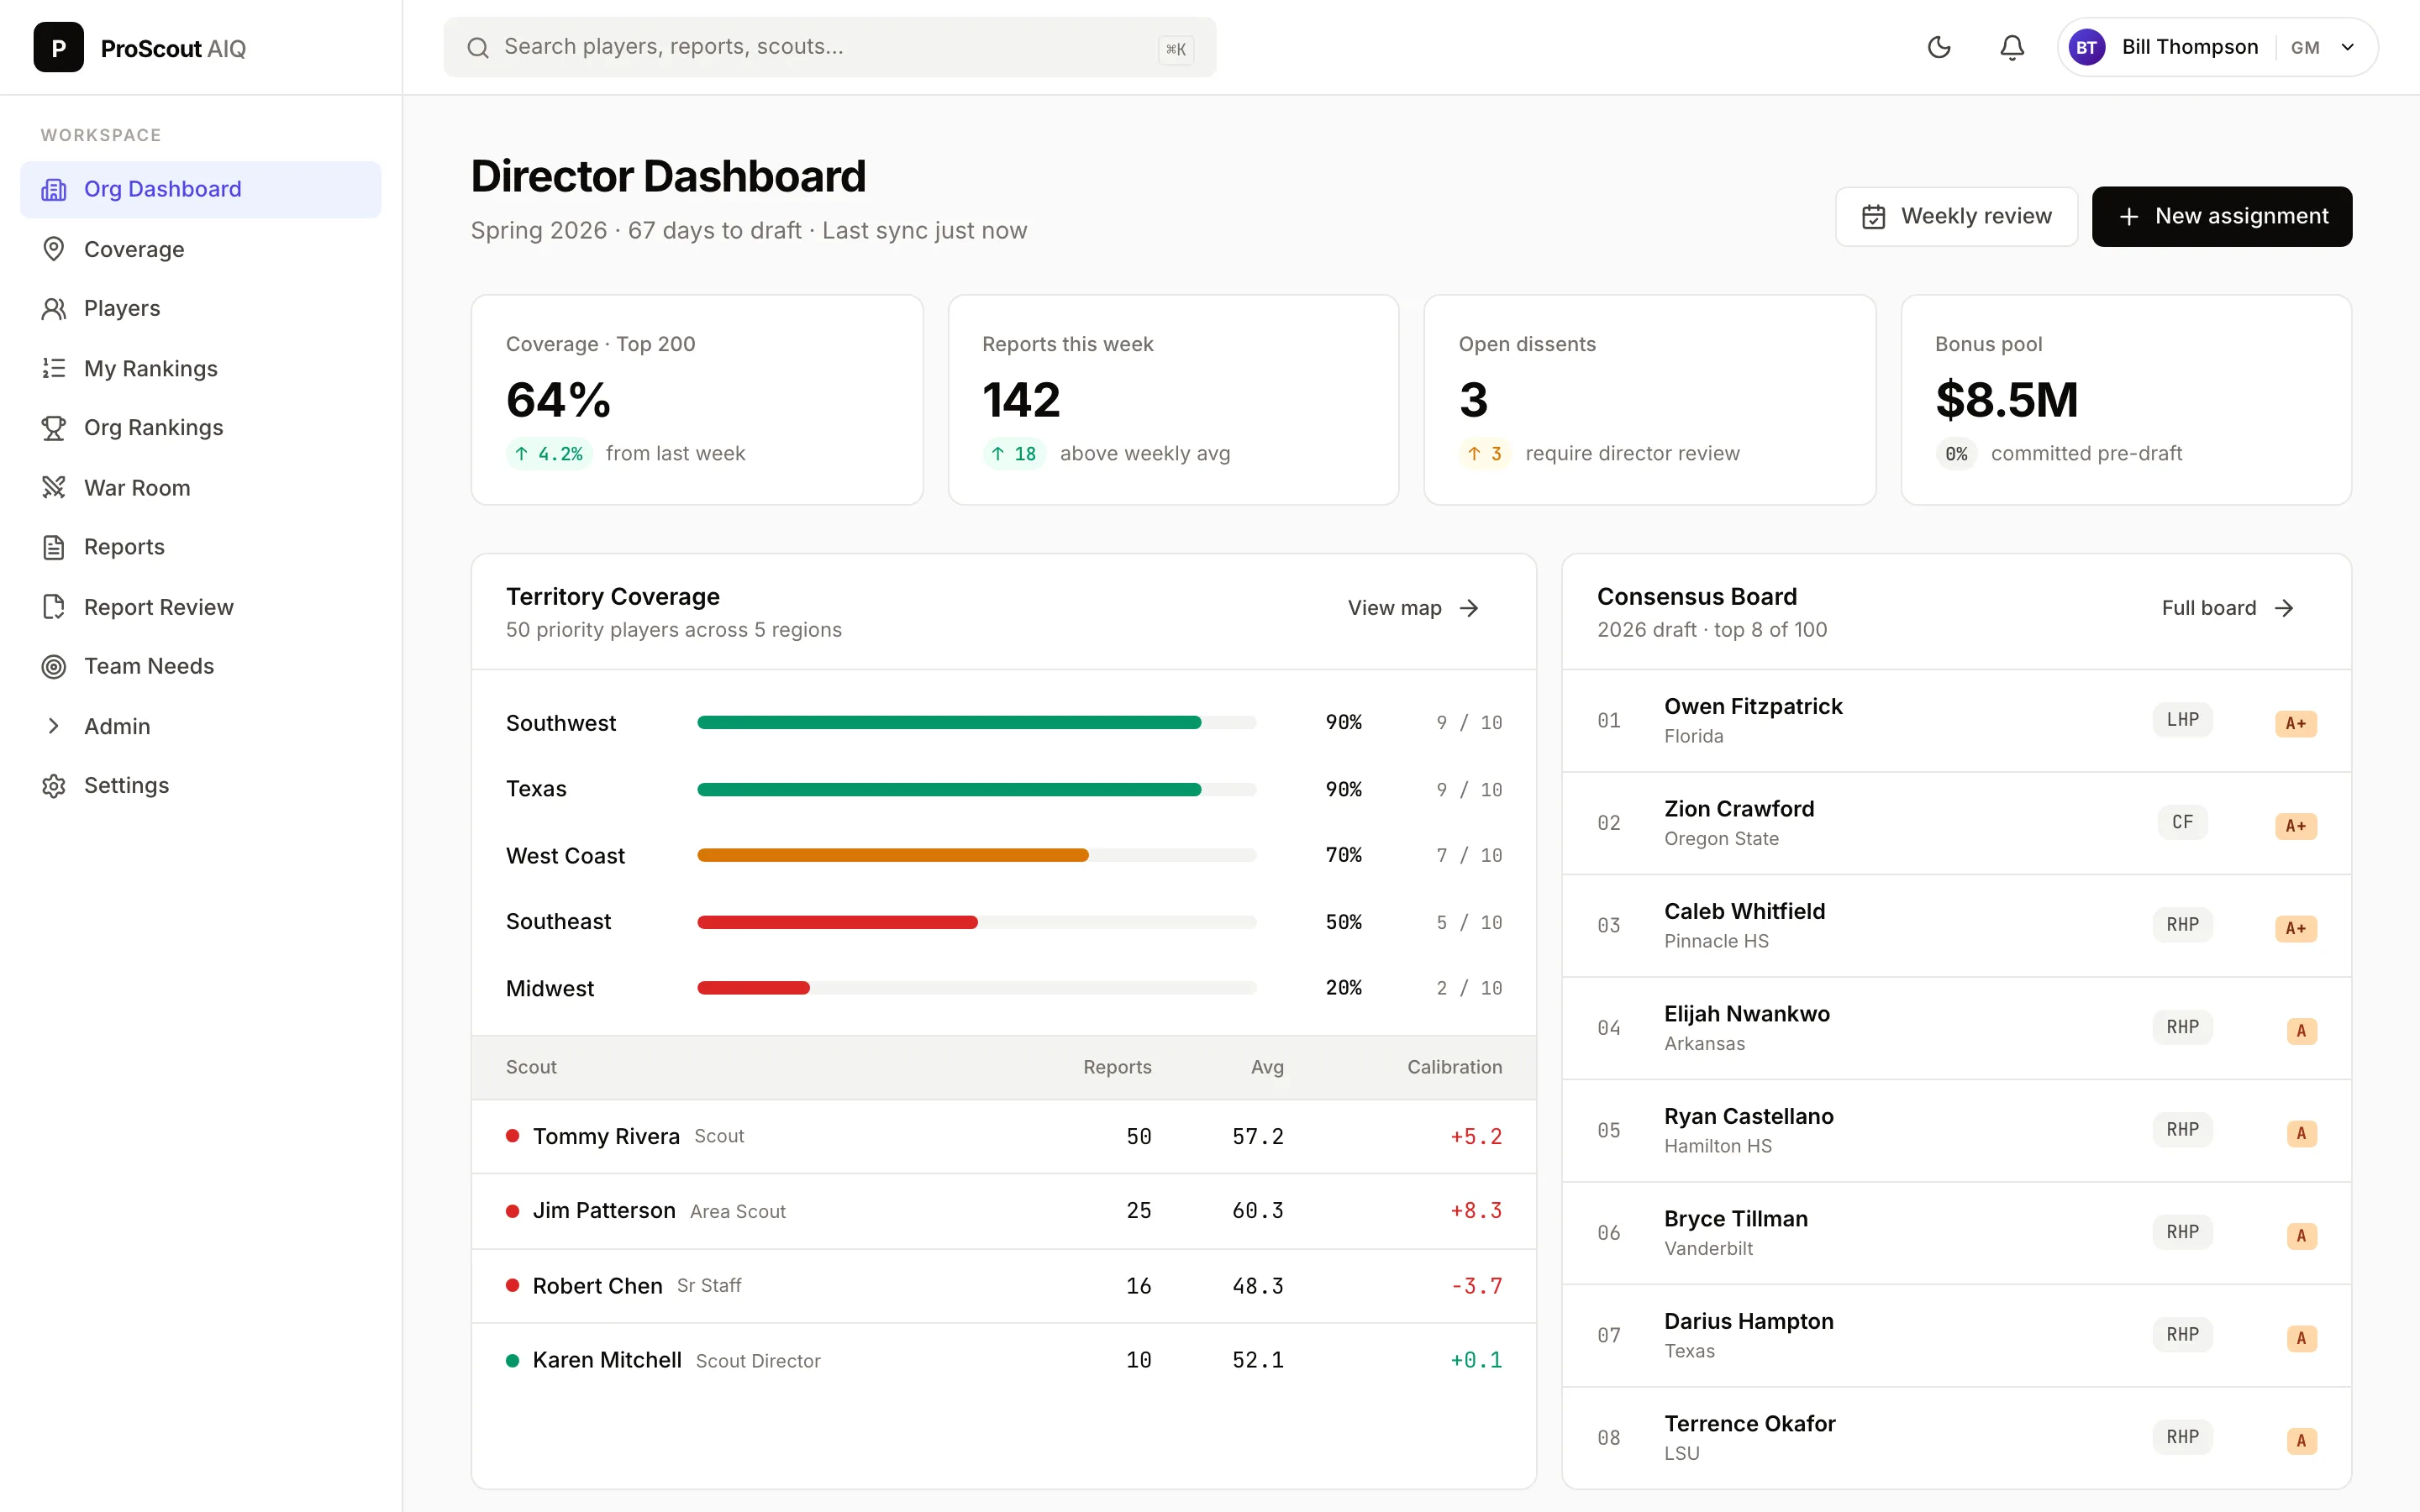The height and width of the screenshot is (1512, 2420).
Task: Click the arrow beside Full board
Action: [2284, 608]
